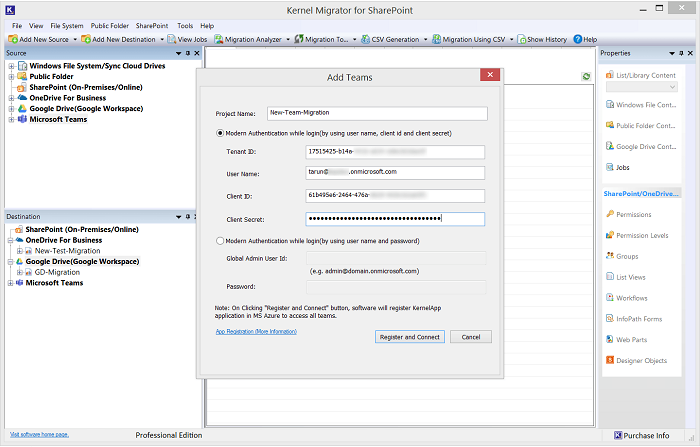
Task: Close the Properties panel
Action: (x=690, y=53)
